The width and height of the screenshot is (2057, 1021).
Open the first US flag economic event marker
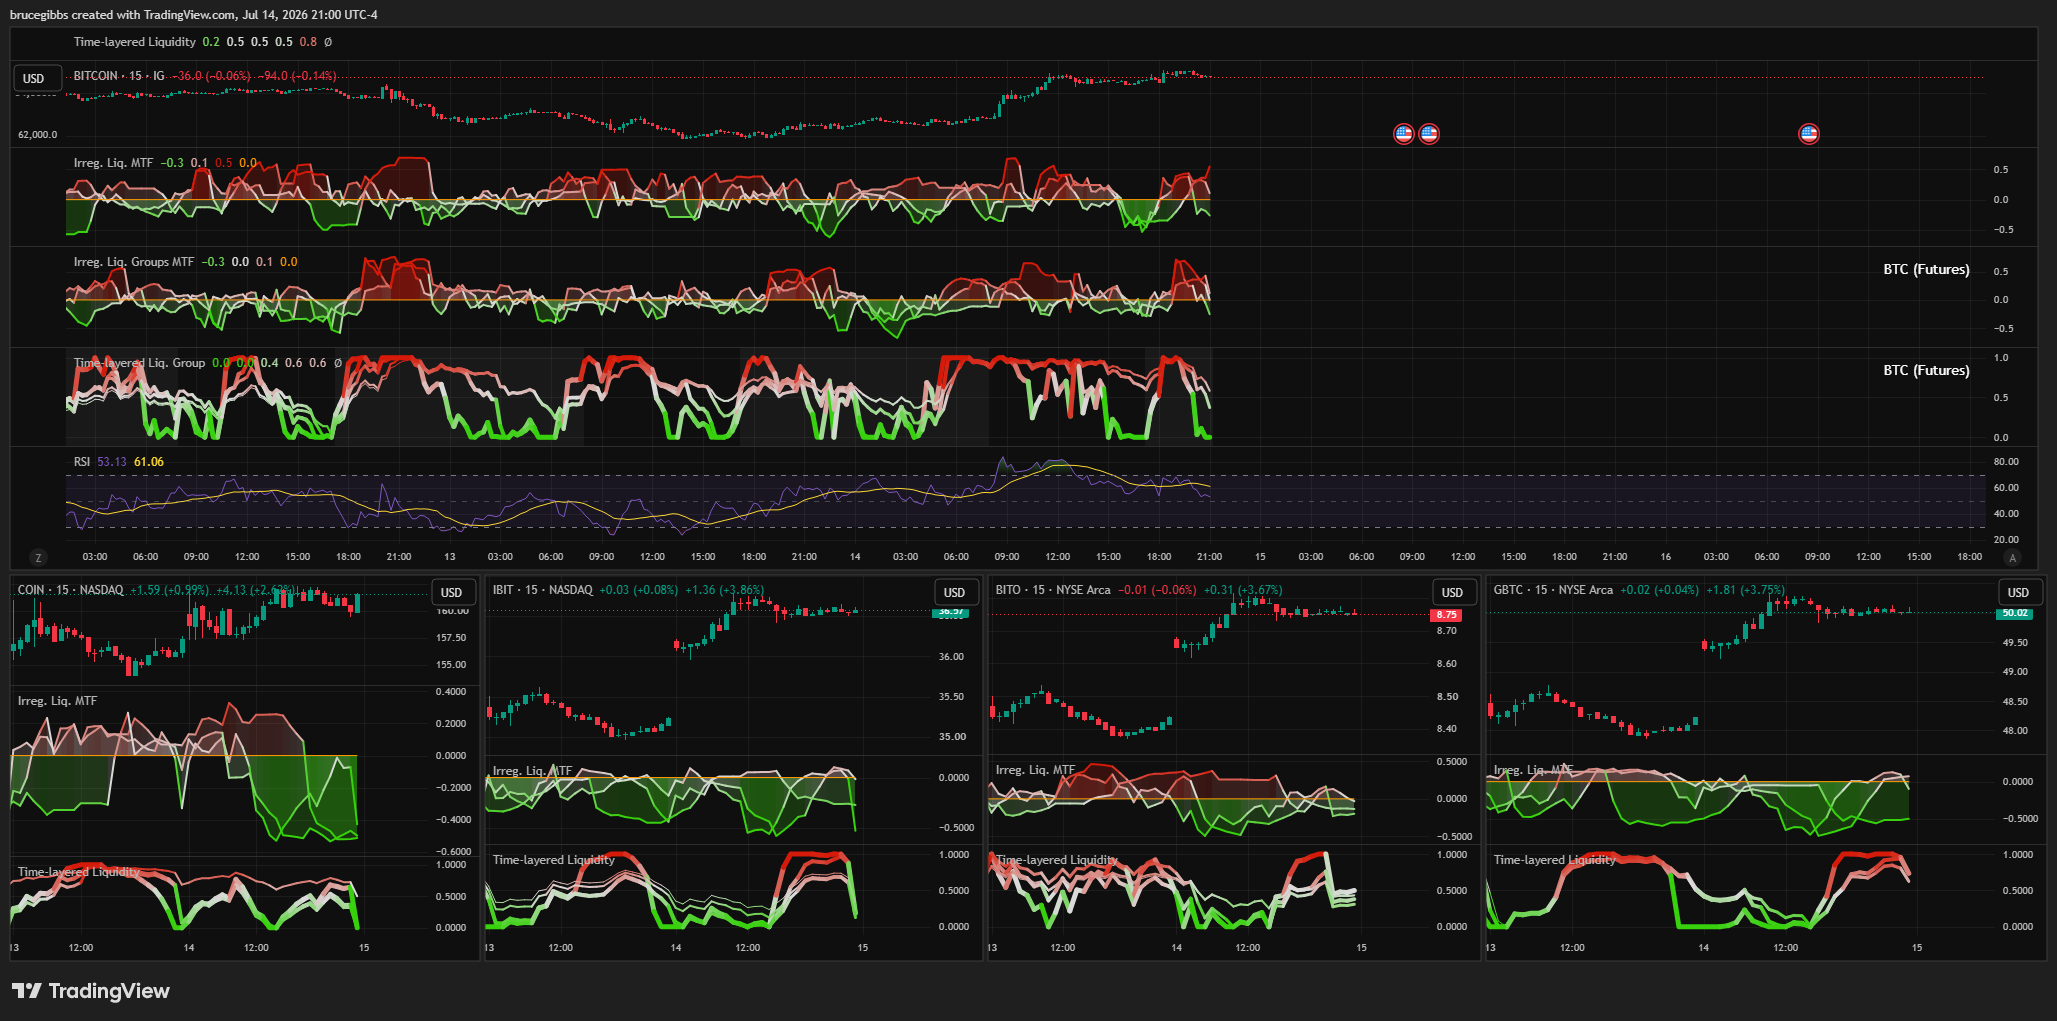tap(1404, 133)
